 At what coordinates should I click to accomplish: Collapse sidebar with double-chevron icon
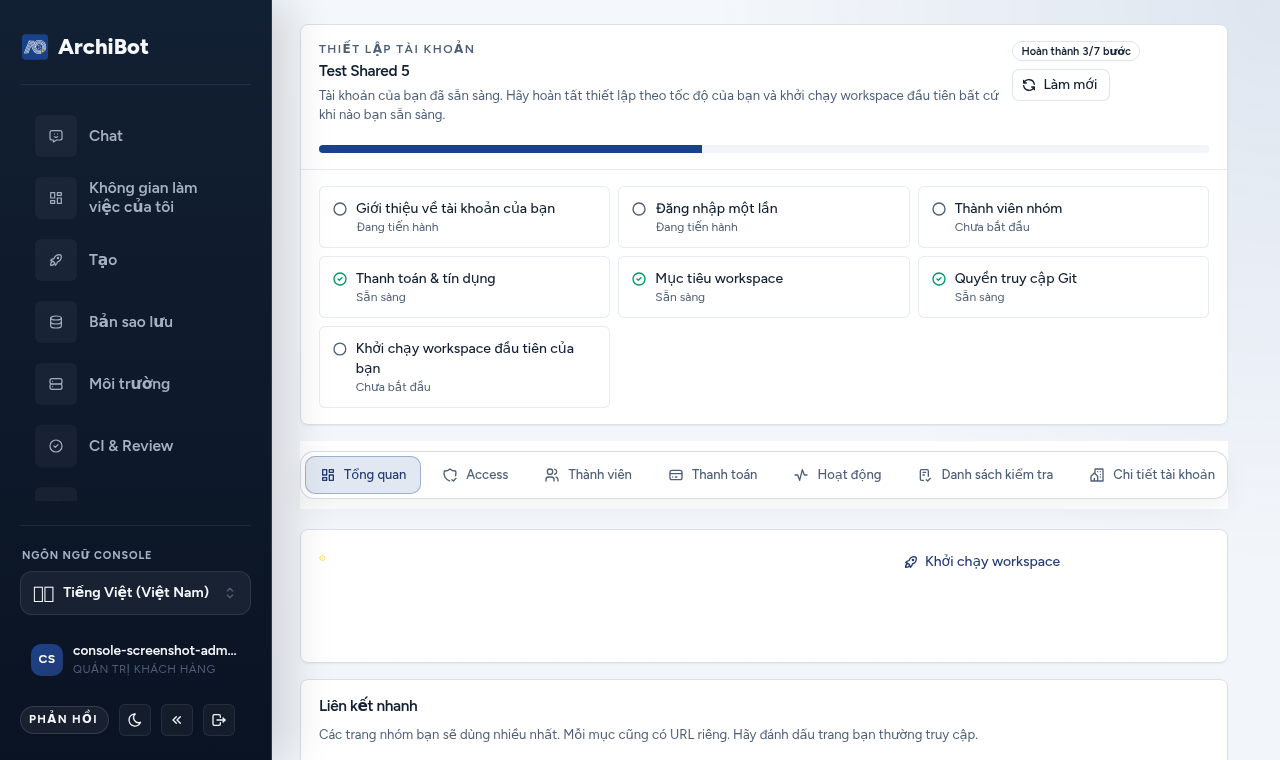click(x=177, y=720)
